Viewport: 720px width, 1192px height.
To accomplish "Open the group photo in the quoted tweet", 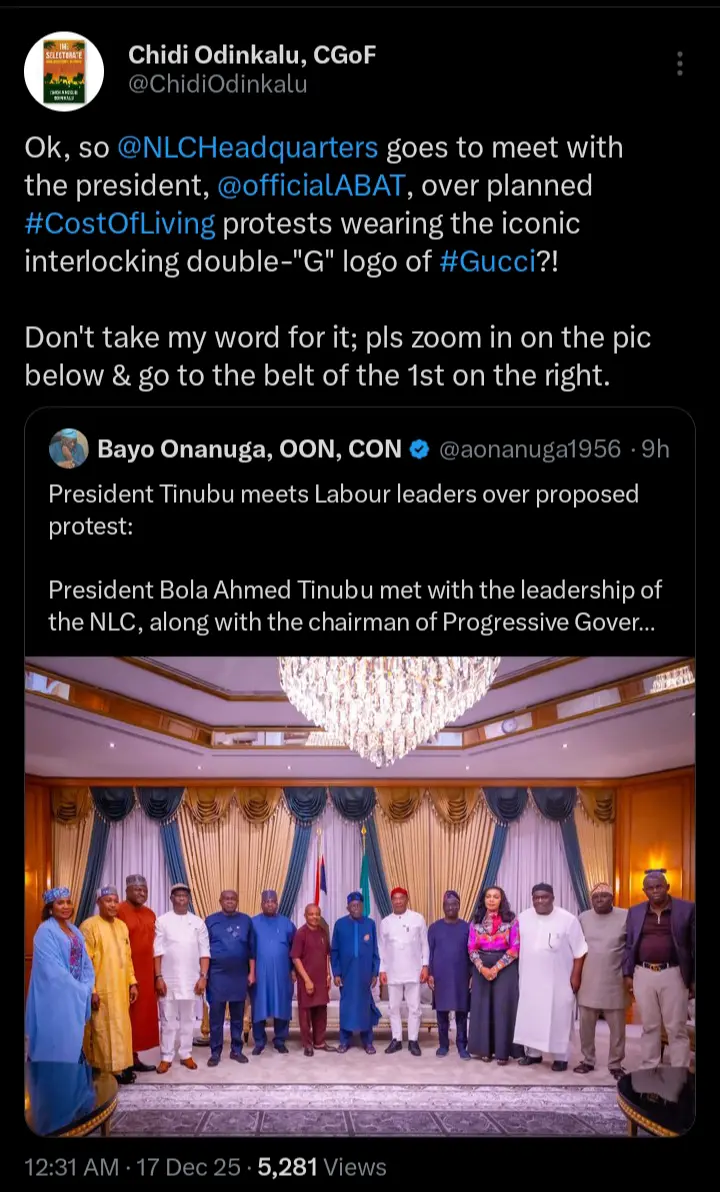I will (x=360, y=895).
